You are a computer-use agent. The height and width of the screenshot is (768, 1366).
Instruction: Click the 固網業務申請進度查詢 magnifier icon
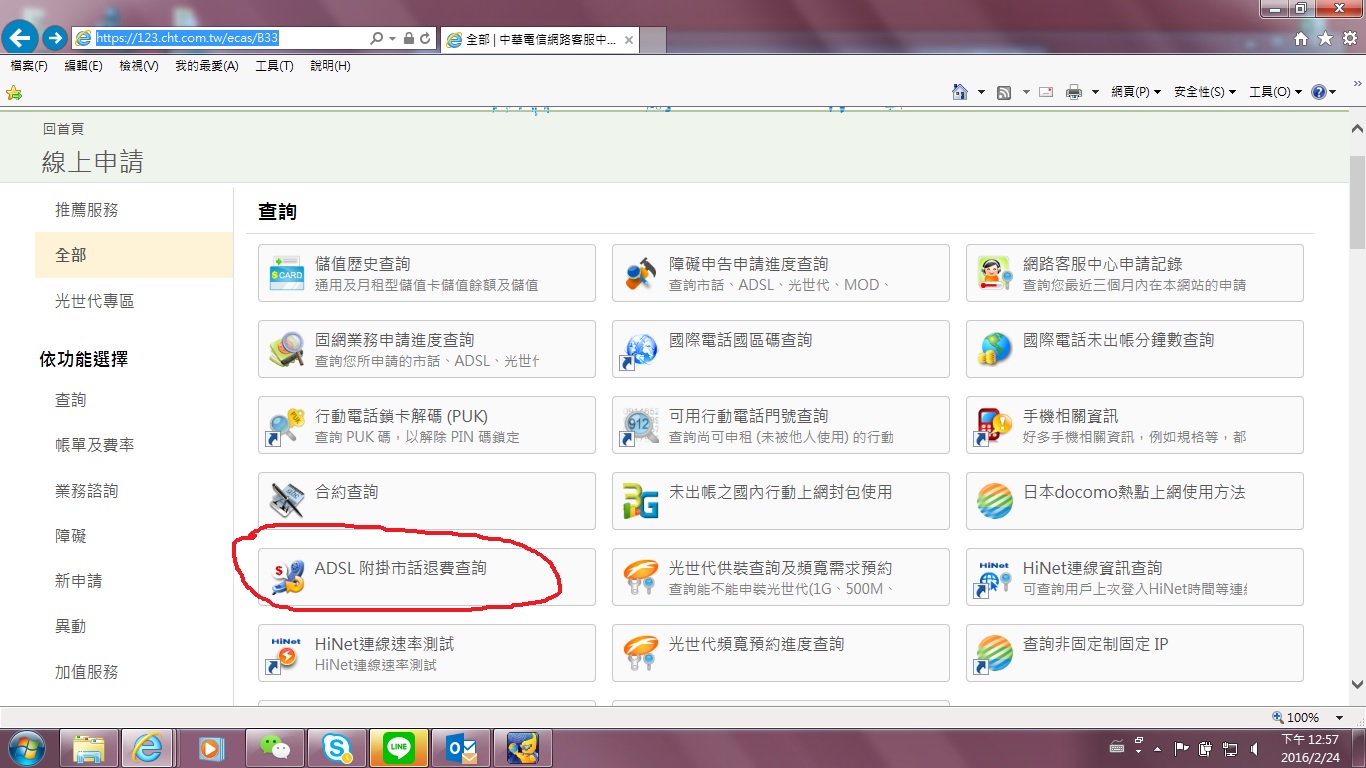(287, 349)
